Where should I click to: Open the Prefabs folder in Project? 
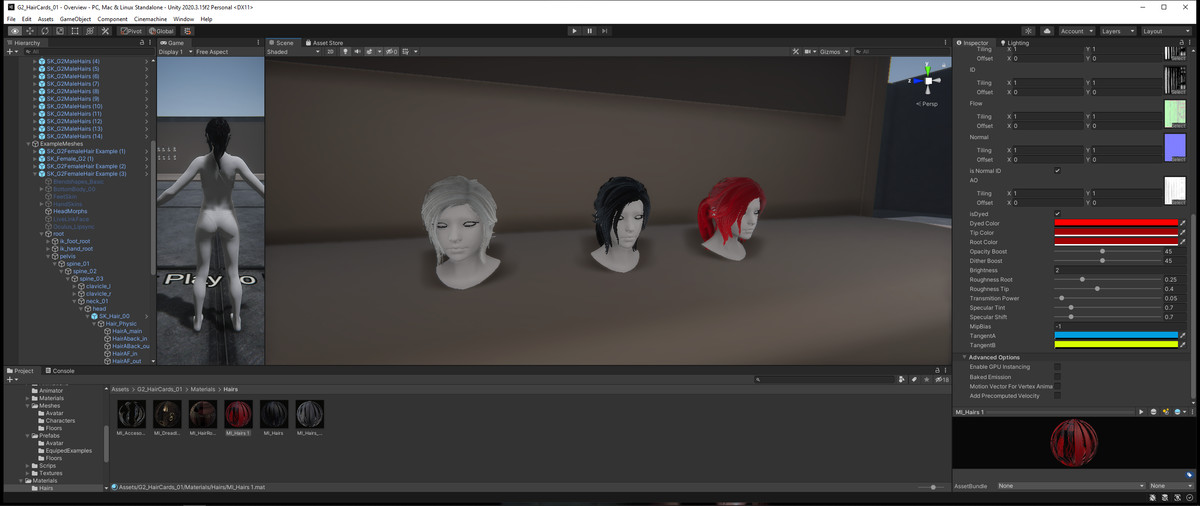[47, 435]
